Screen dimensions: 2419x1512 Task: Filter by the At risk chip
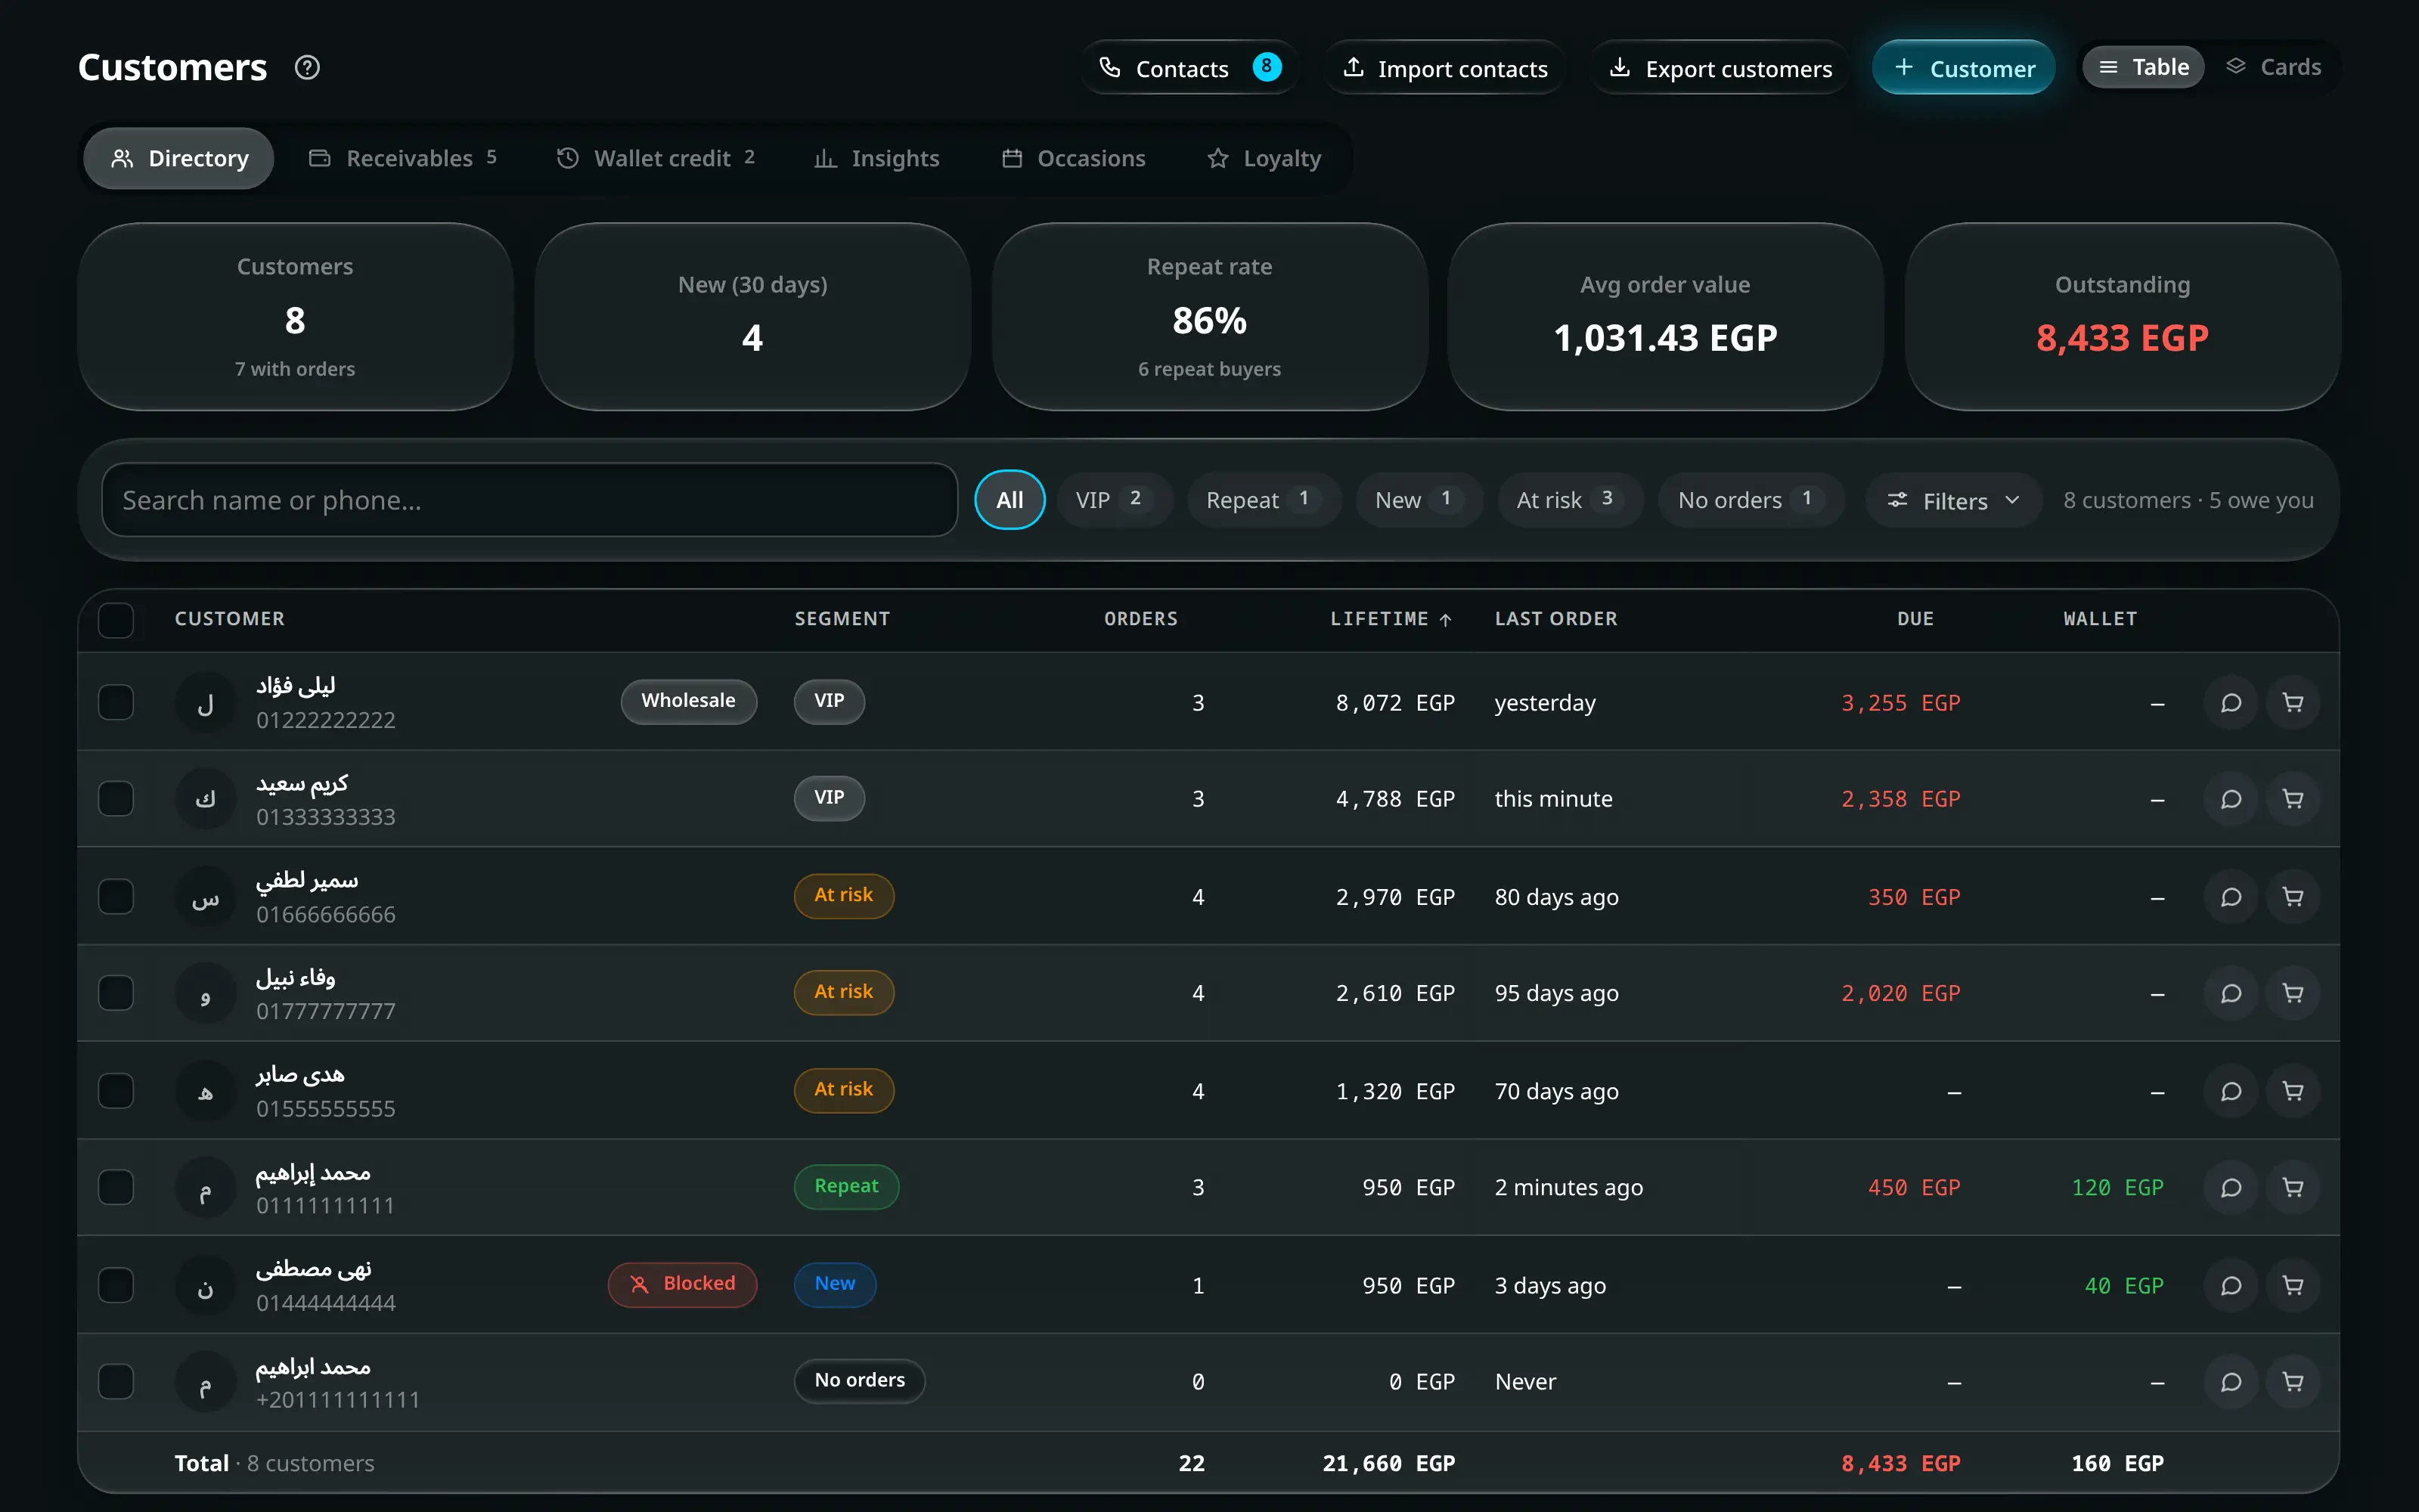(x=1570, y=500)
